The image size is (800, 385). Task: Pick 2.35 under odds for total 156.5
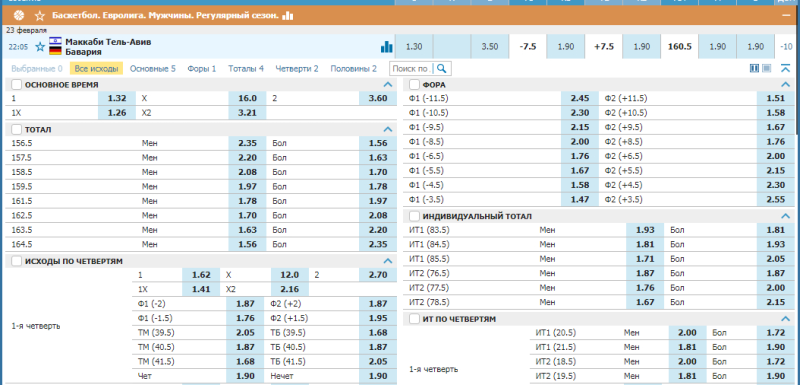click(247, 143)
